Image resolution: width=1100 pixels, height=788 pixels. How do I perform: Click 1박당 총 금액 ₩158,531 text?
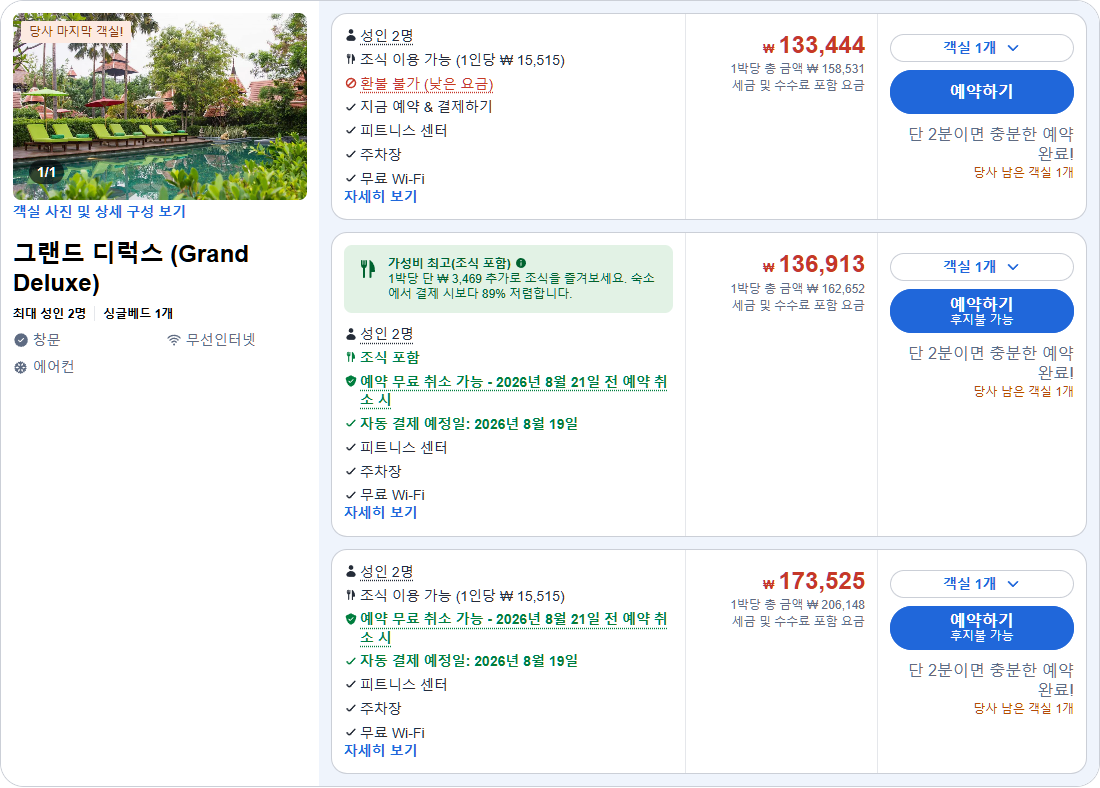[x=798, y=69]
